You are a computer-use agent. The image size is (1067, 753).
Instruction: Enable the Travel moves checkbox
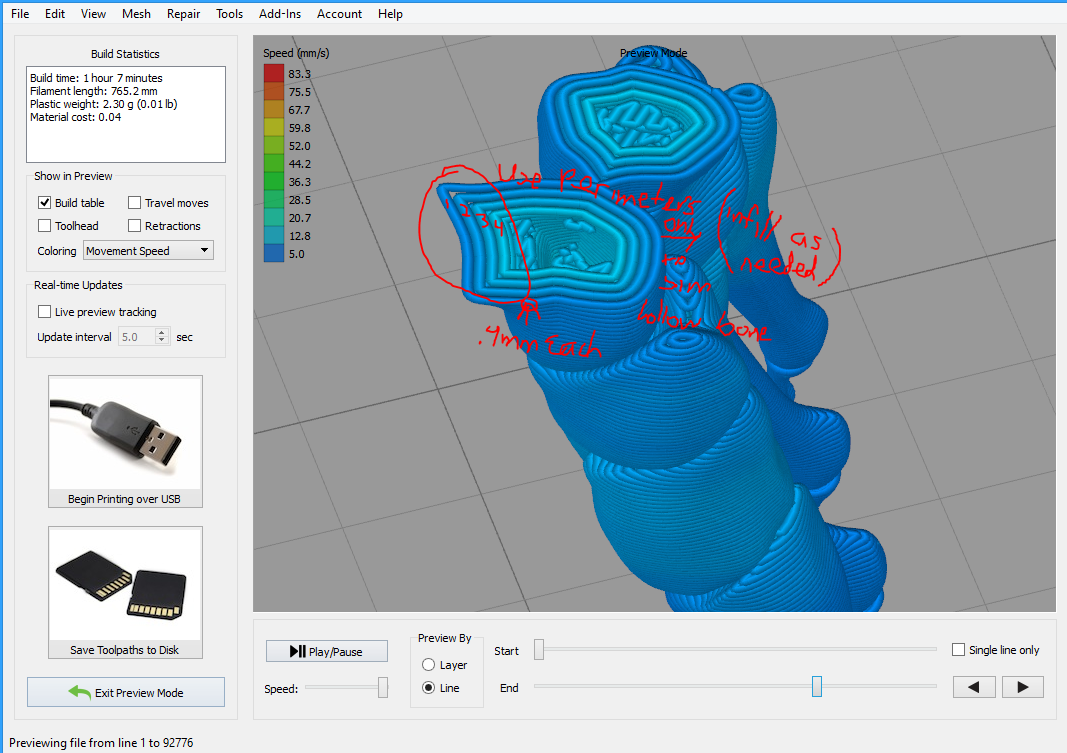point(135,203)
